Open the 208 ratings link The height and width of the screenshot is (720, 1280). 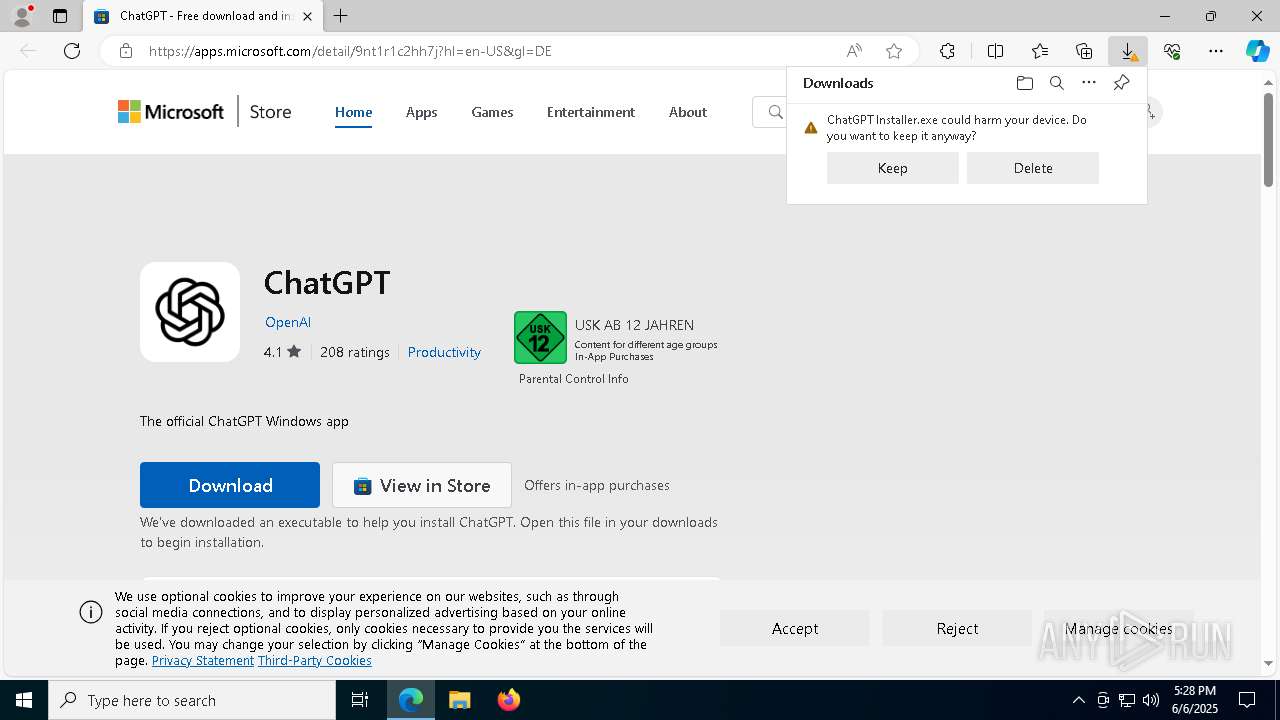click(x=355, y=352)
